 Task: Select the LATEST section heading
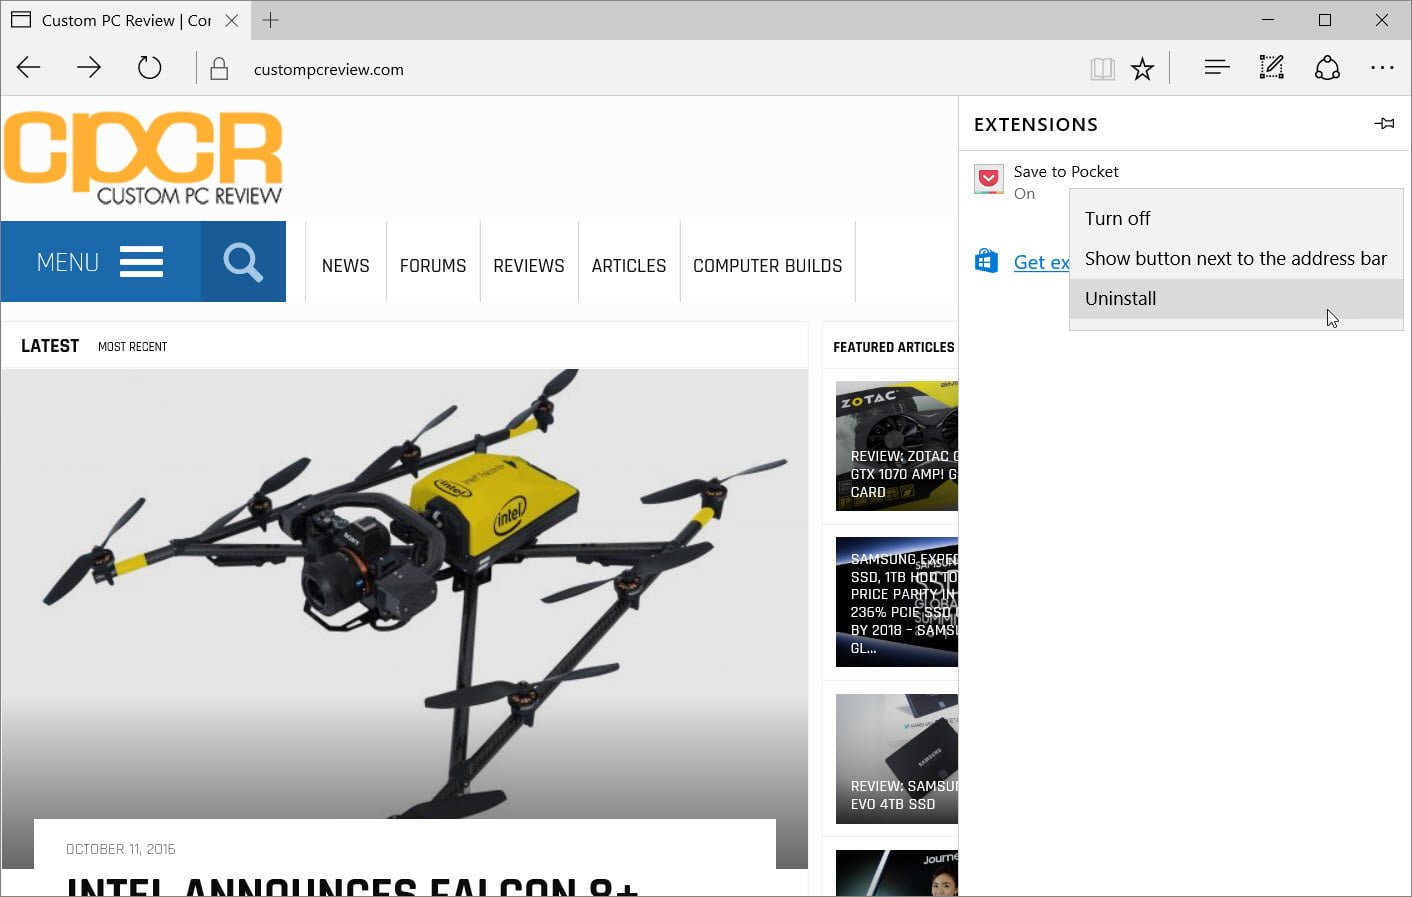(50, 346)
